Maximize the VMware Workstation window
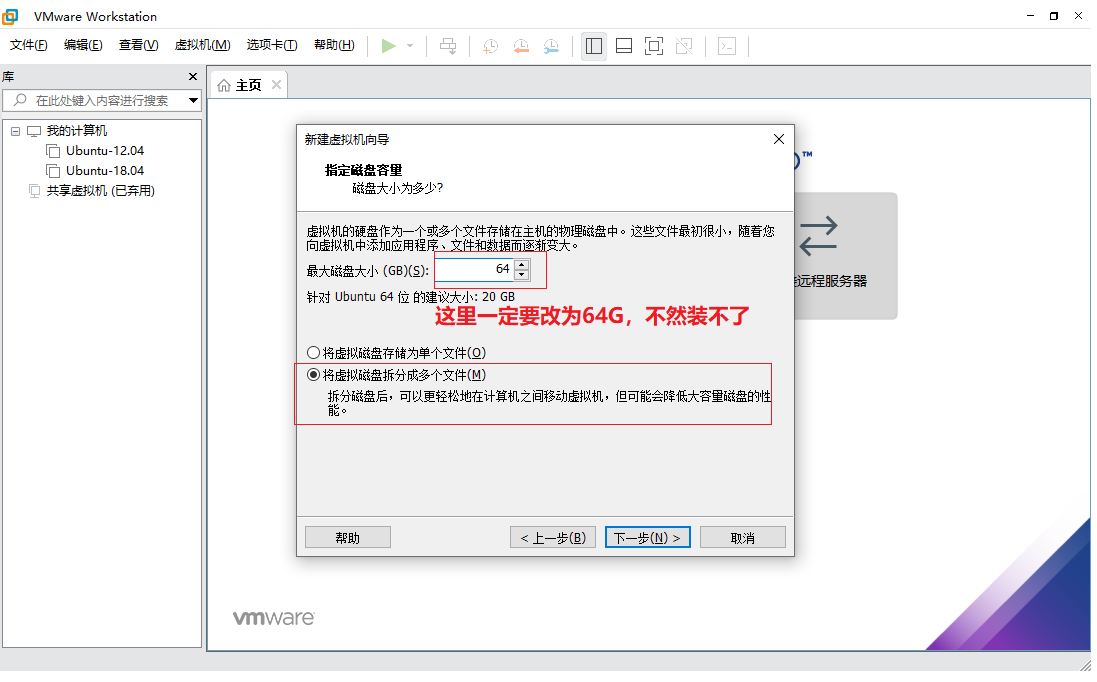Screen dimensions: 1097x682 pyautogui.click(x=1054, y=15)
